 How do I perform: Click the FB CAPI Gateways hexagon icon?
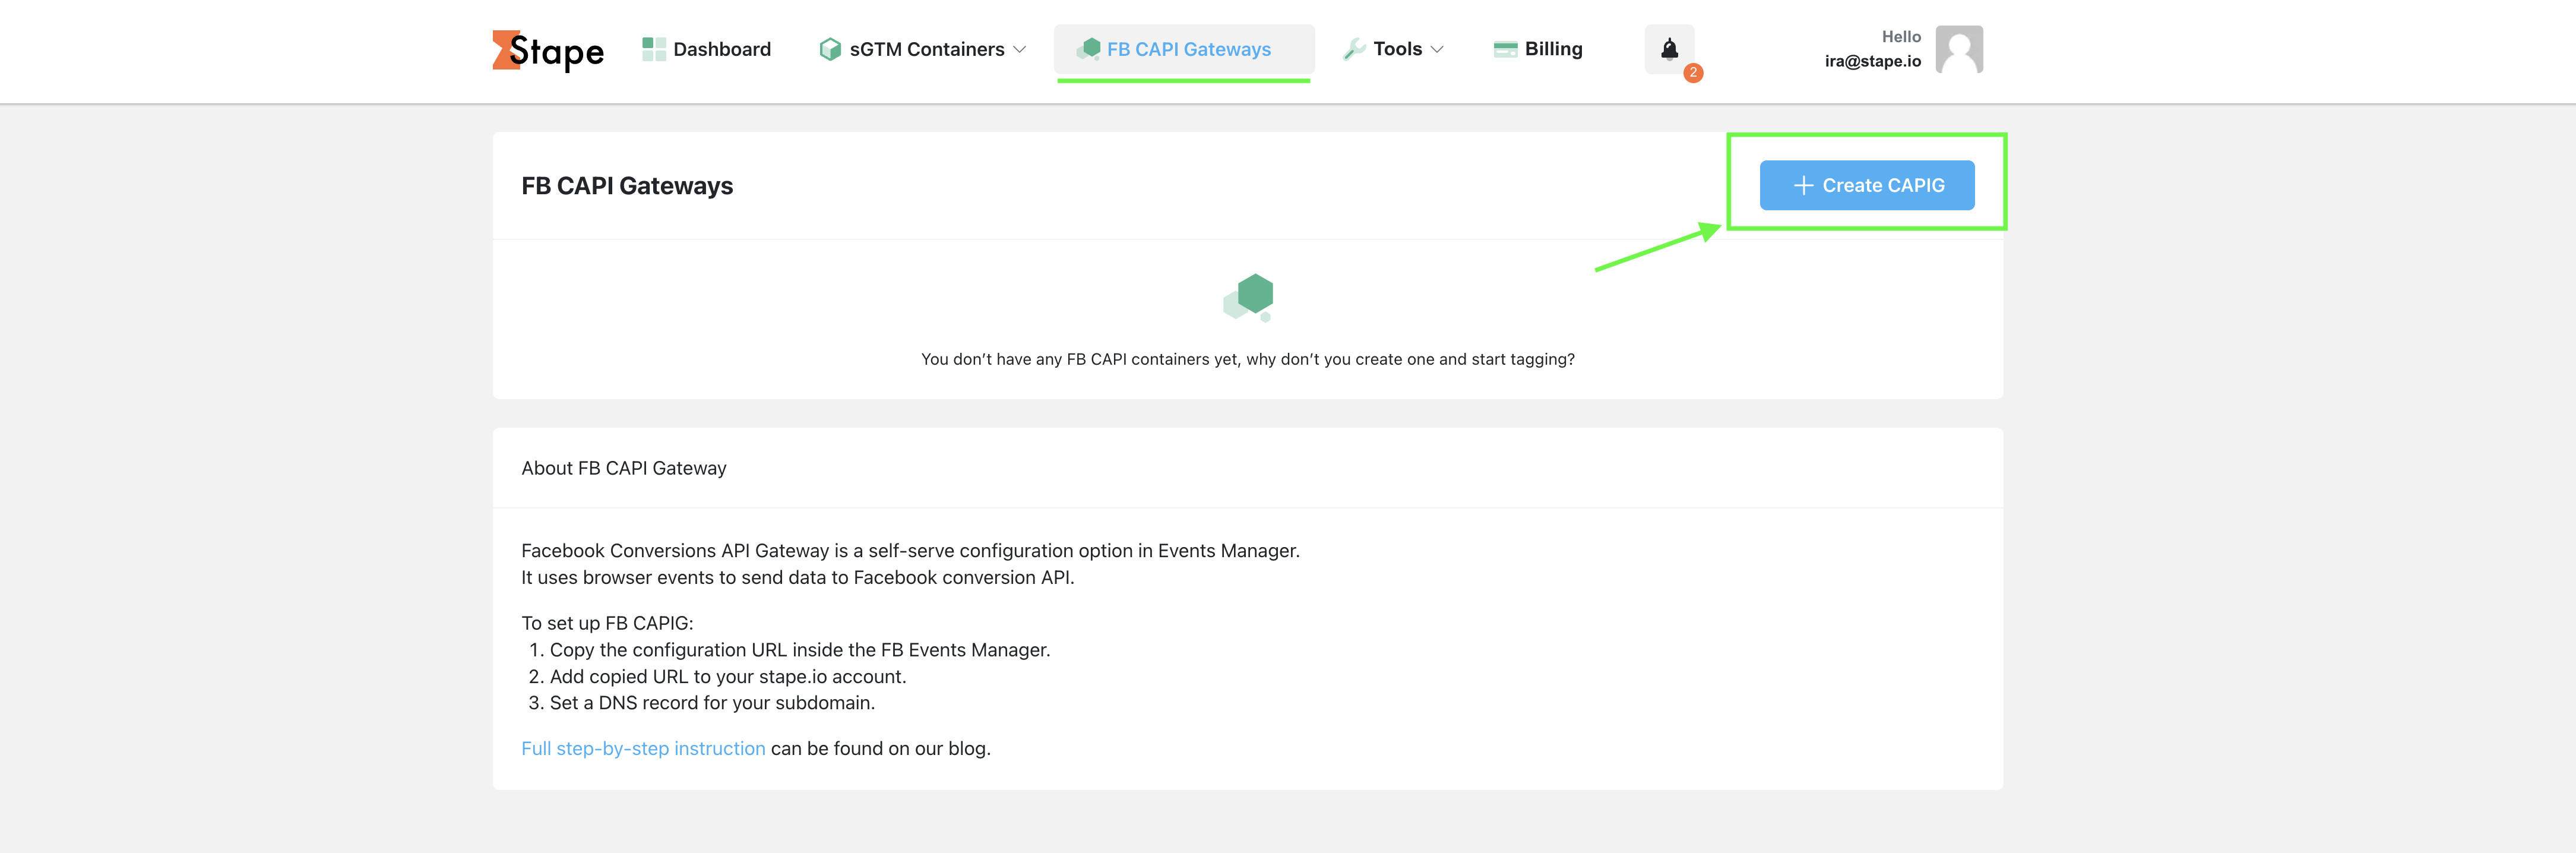[1089, 49]
